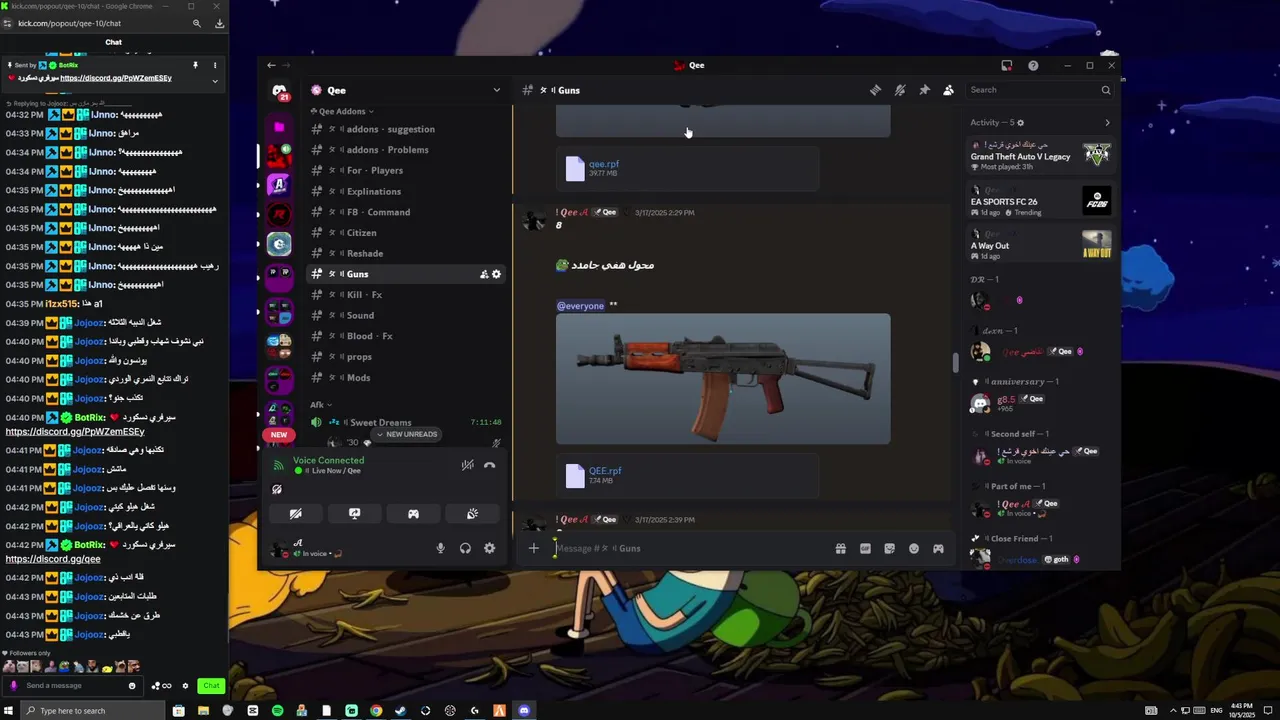
Task: Open Steam from Windows taskbar
Action: click(x=401, y=711)
